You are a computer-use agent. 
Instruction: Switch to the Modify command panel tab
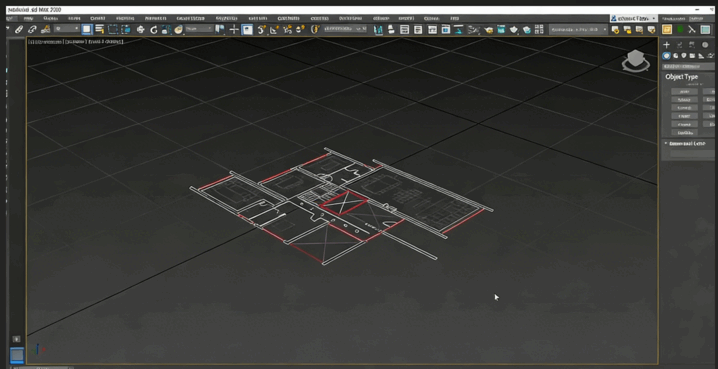(x=680, y=44)
